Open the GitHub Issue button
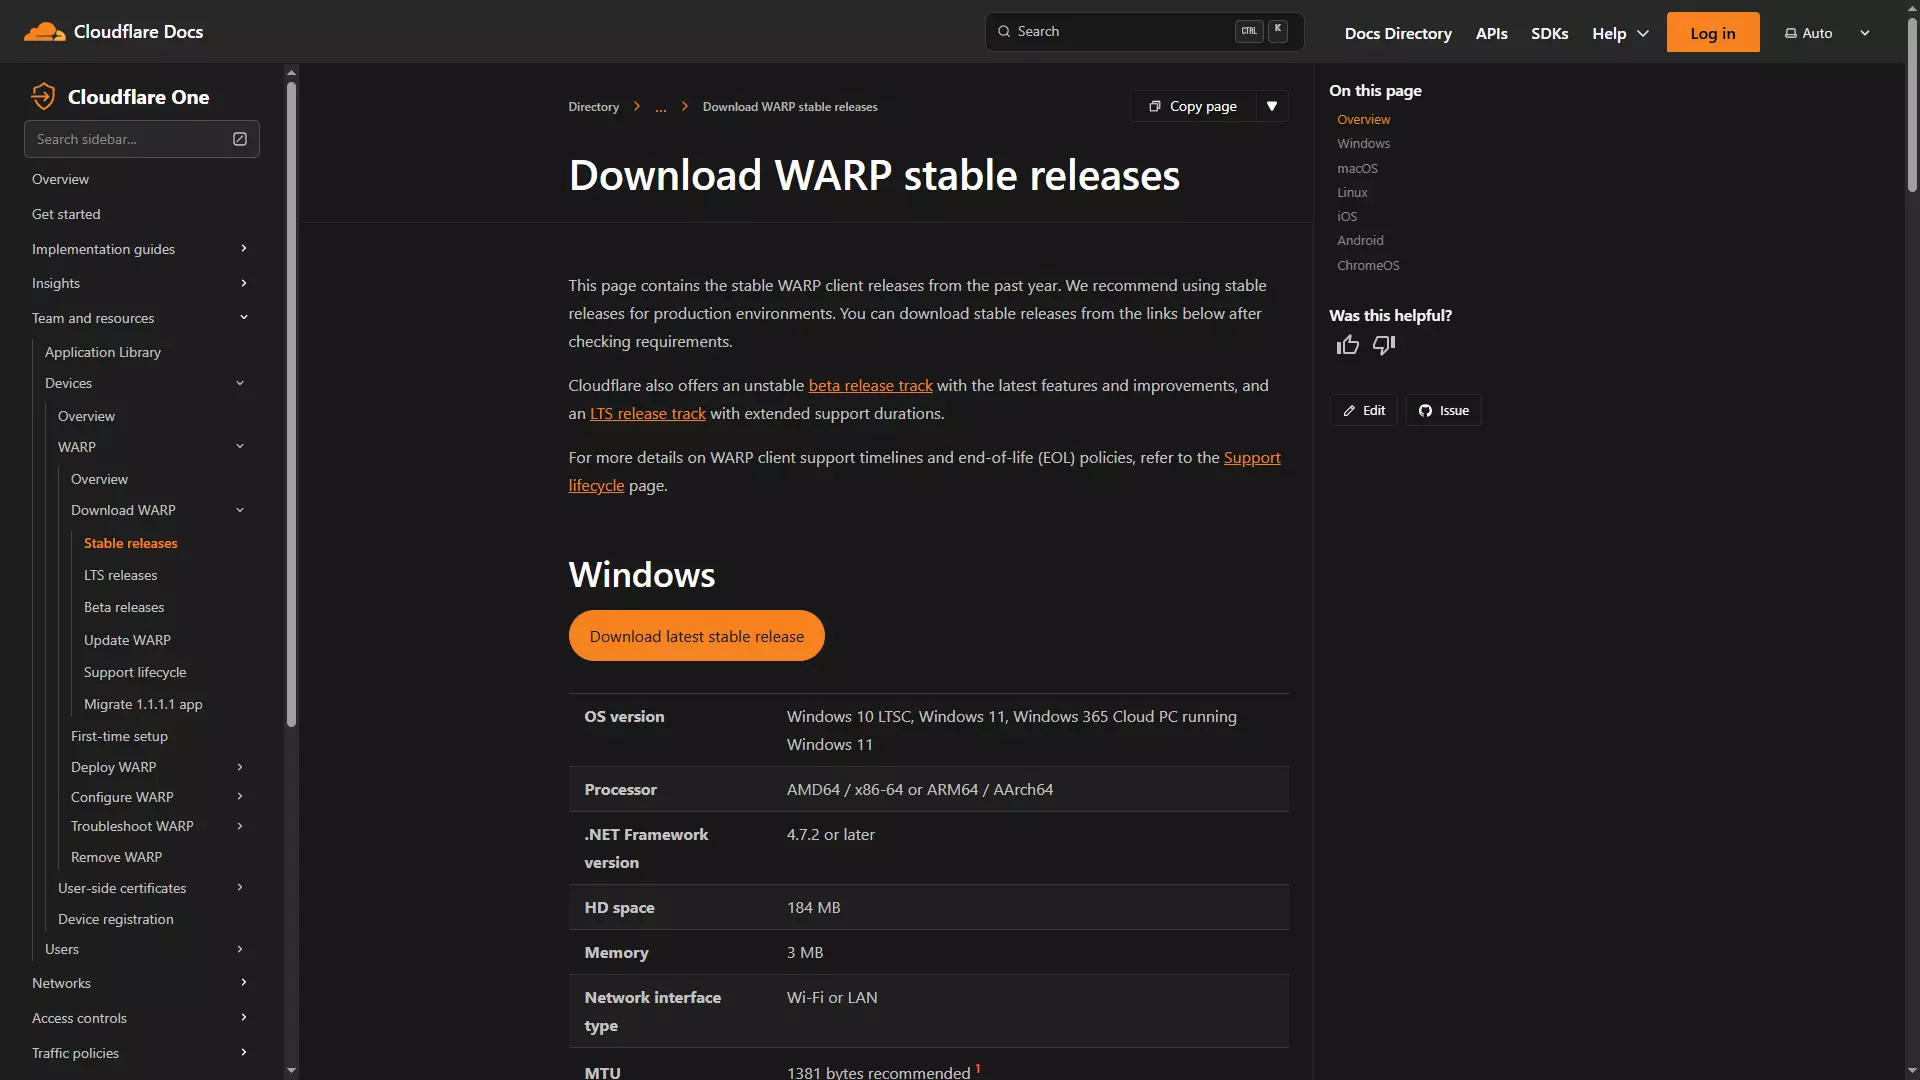The height and width of the screenshot is (1080, 1920). 1444,411
